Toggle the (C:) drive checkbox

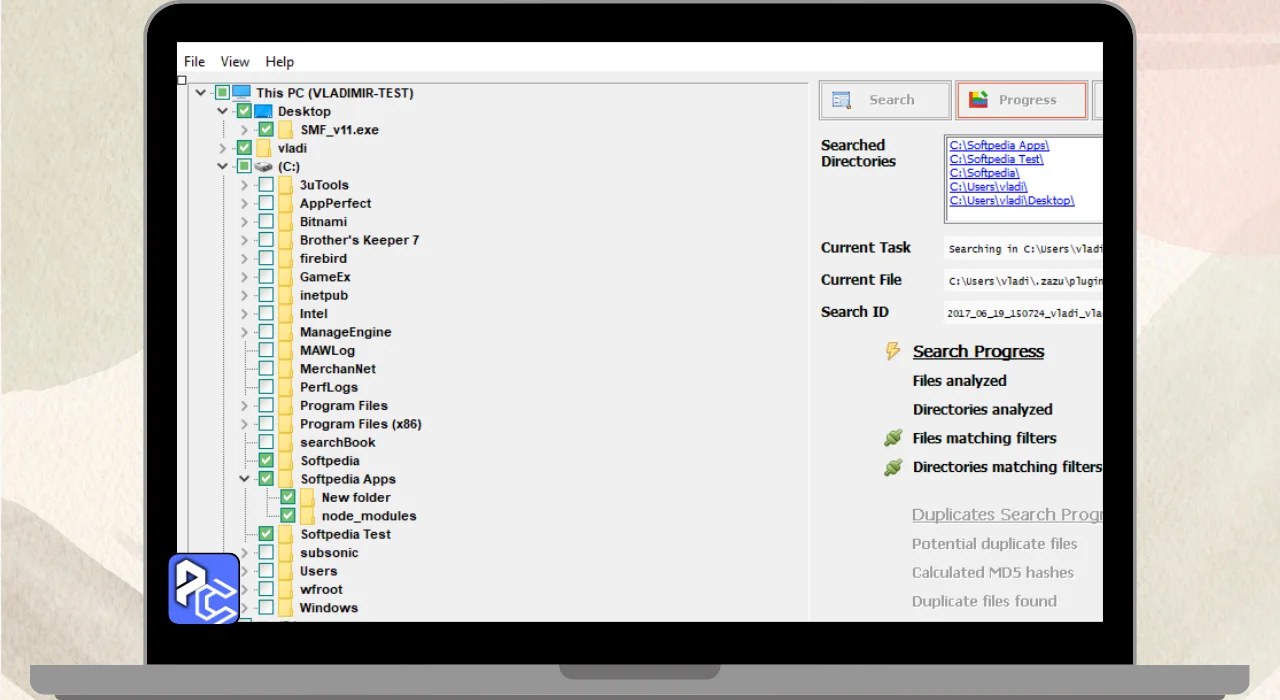click(244, 166)
